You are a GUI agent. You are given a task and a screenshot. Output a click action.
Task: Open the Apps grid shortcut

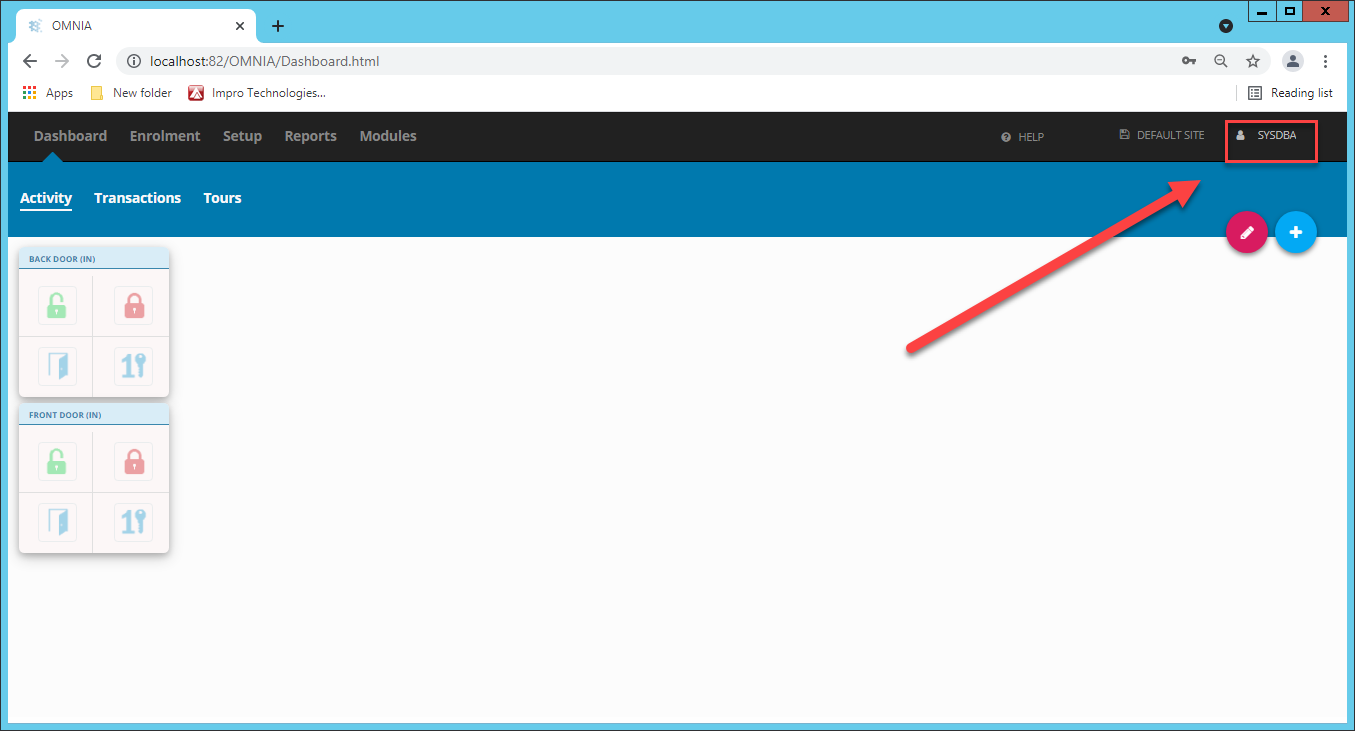[x=48, y=93]
